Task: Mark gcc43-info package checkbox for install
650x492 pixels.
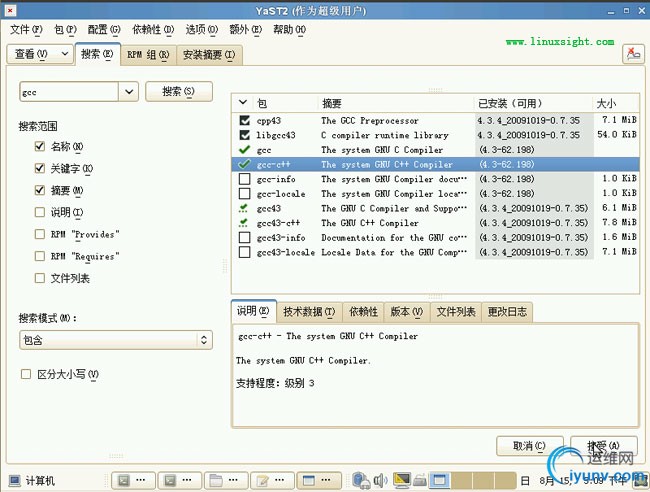Action: tap(245, 238)
